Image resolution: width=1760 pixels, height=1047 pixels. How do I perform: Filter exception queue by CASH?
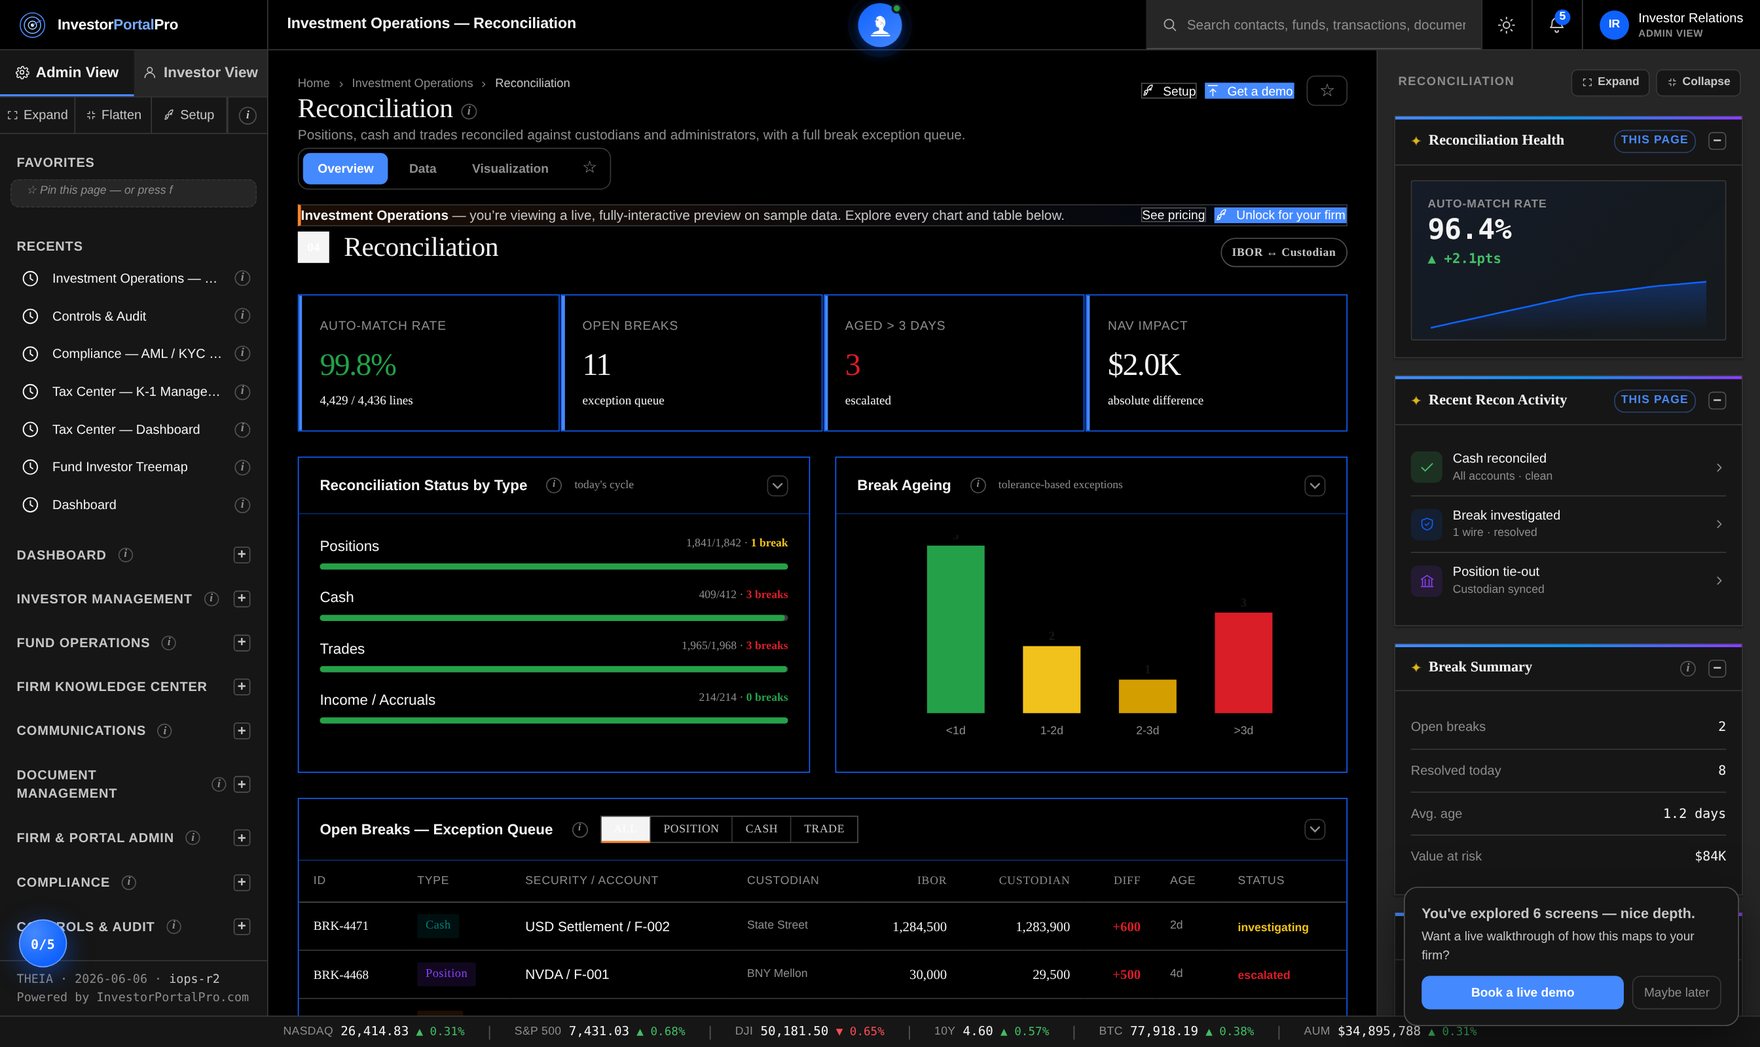[x=761, y=829]
